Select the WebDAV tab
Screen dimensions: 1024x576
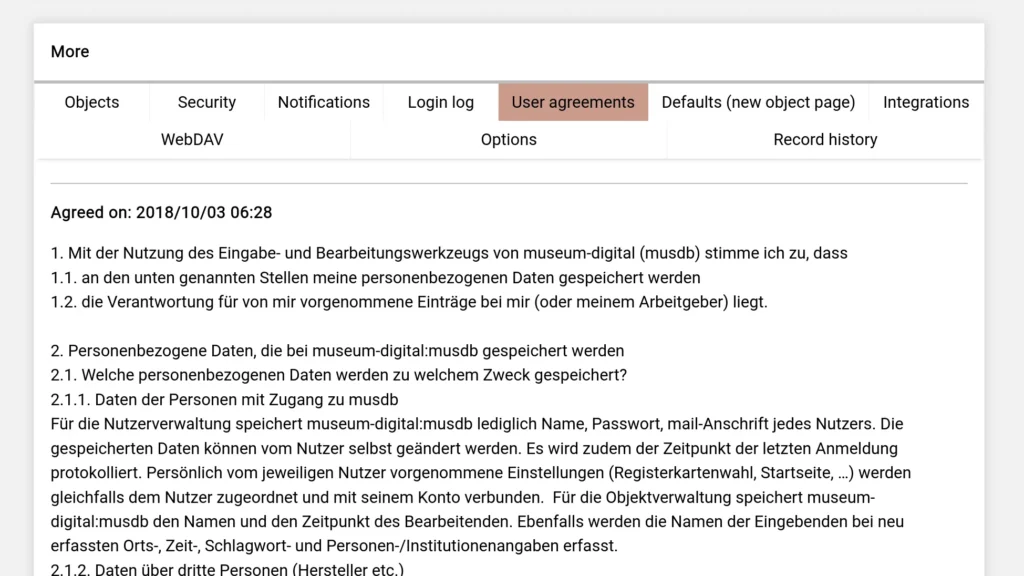pos(192,139)
